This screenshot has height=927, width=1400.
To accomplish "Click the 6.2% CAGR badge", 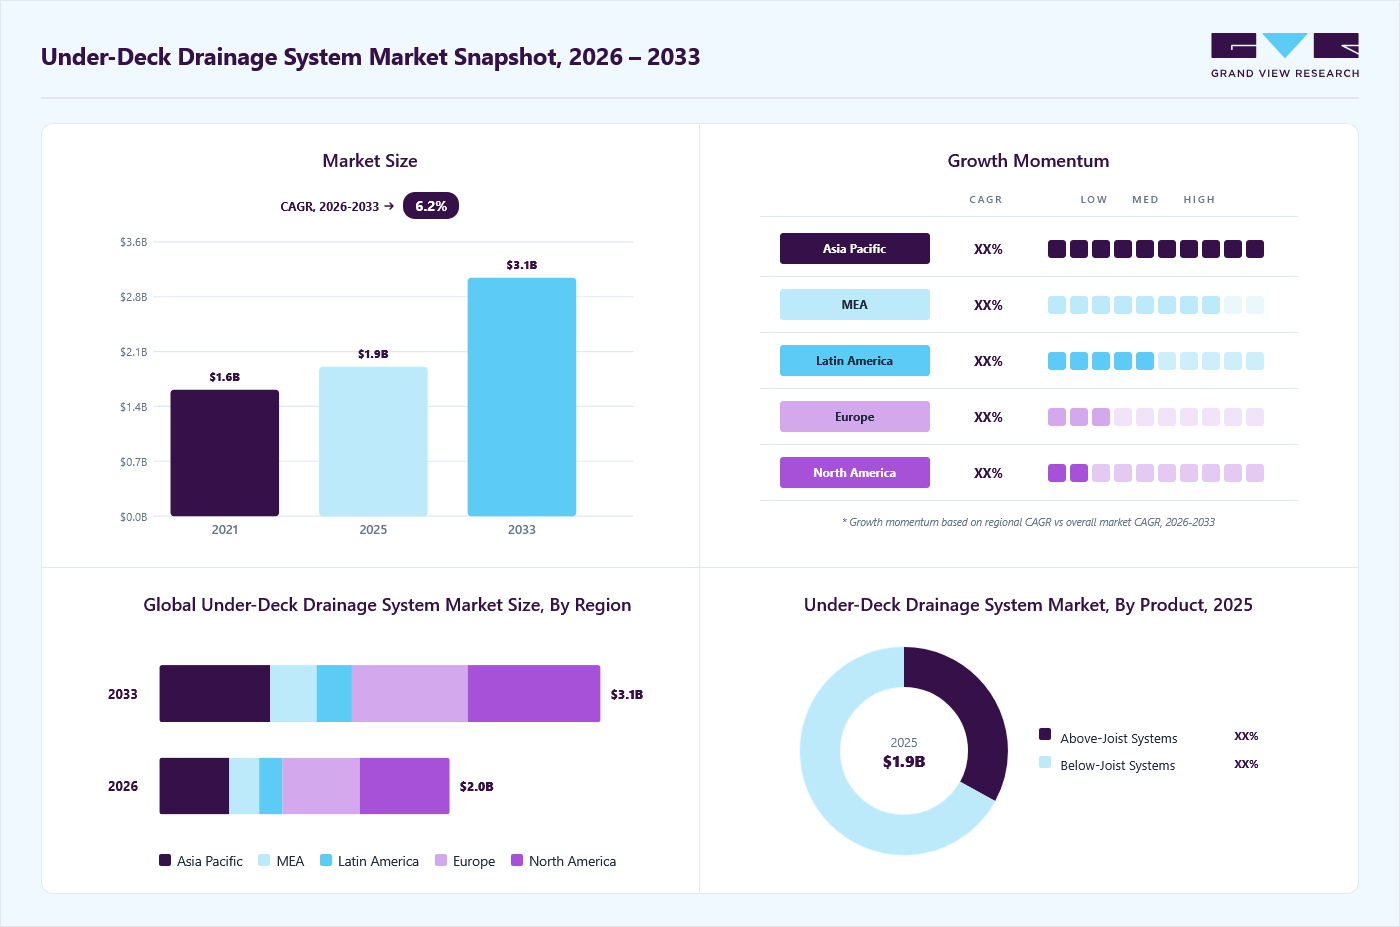I will 431,206.
